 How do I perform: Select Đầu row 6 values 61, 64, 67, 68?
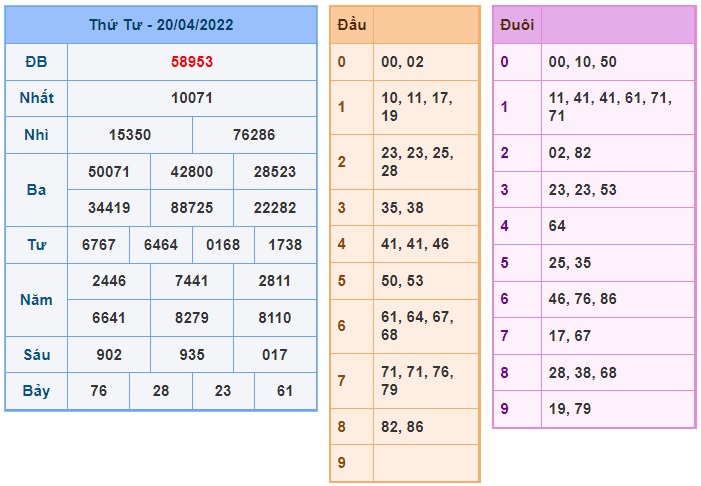pyautogui.click(x=417, y=325)
